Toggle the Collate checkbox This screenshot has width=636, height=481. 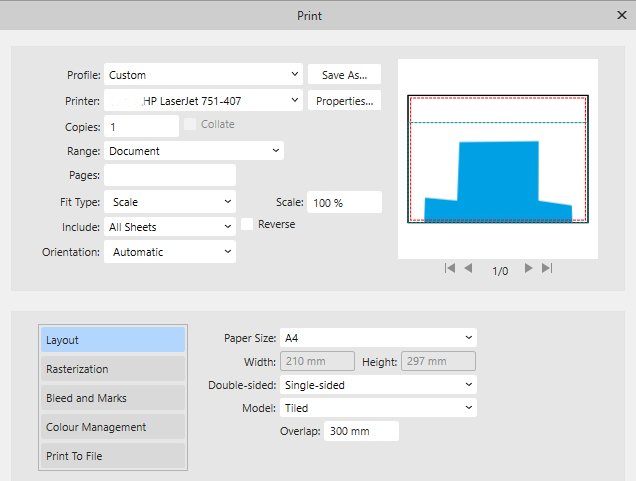[191, 124]
